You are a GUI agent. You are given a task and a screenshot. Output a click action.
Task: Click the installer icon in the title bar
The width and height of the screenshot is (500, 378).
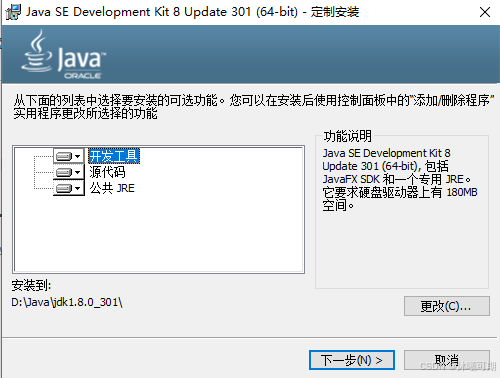pyautogui.click(x=13, y=12)
